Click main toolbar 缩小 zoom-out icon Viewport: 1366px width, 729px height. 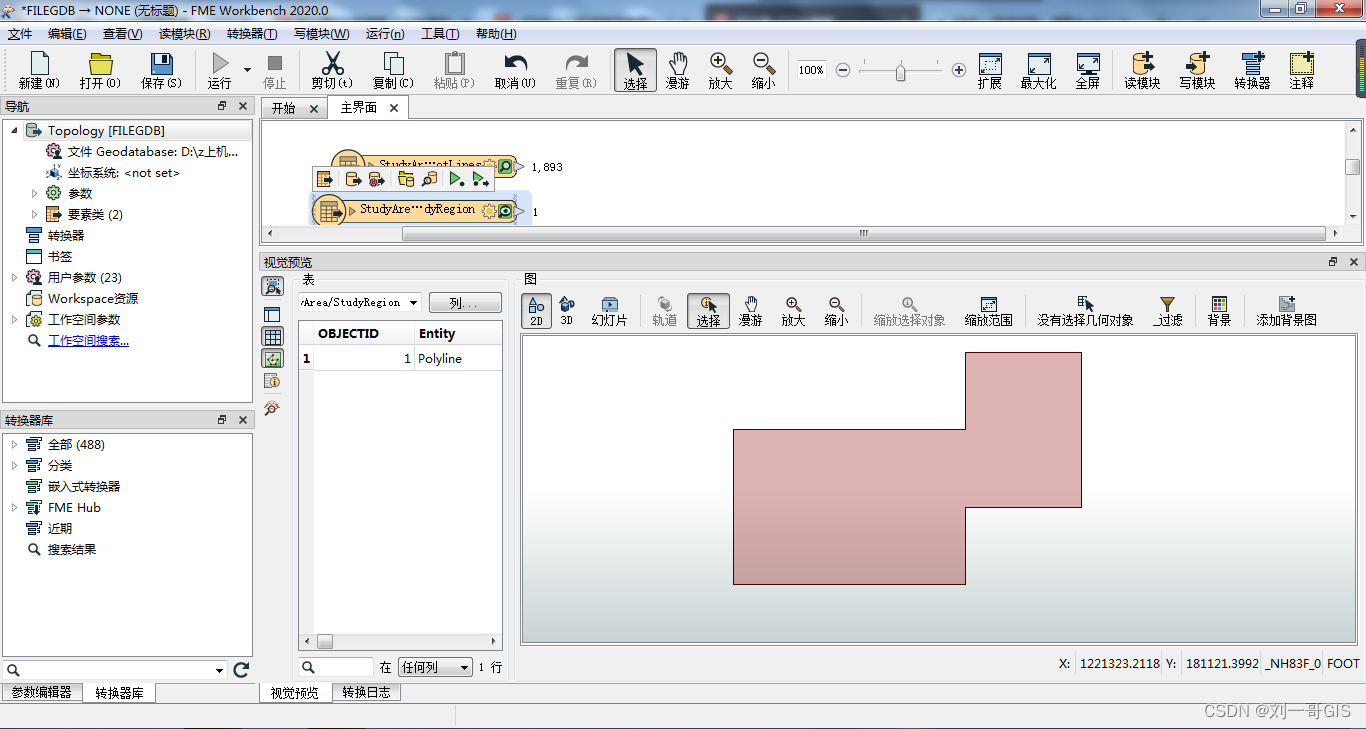pos(763,71)
